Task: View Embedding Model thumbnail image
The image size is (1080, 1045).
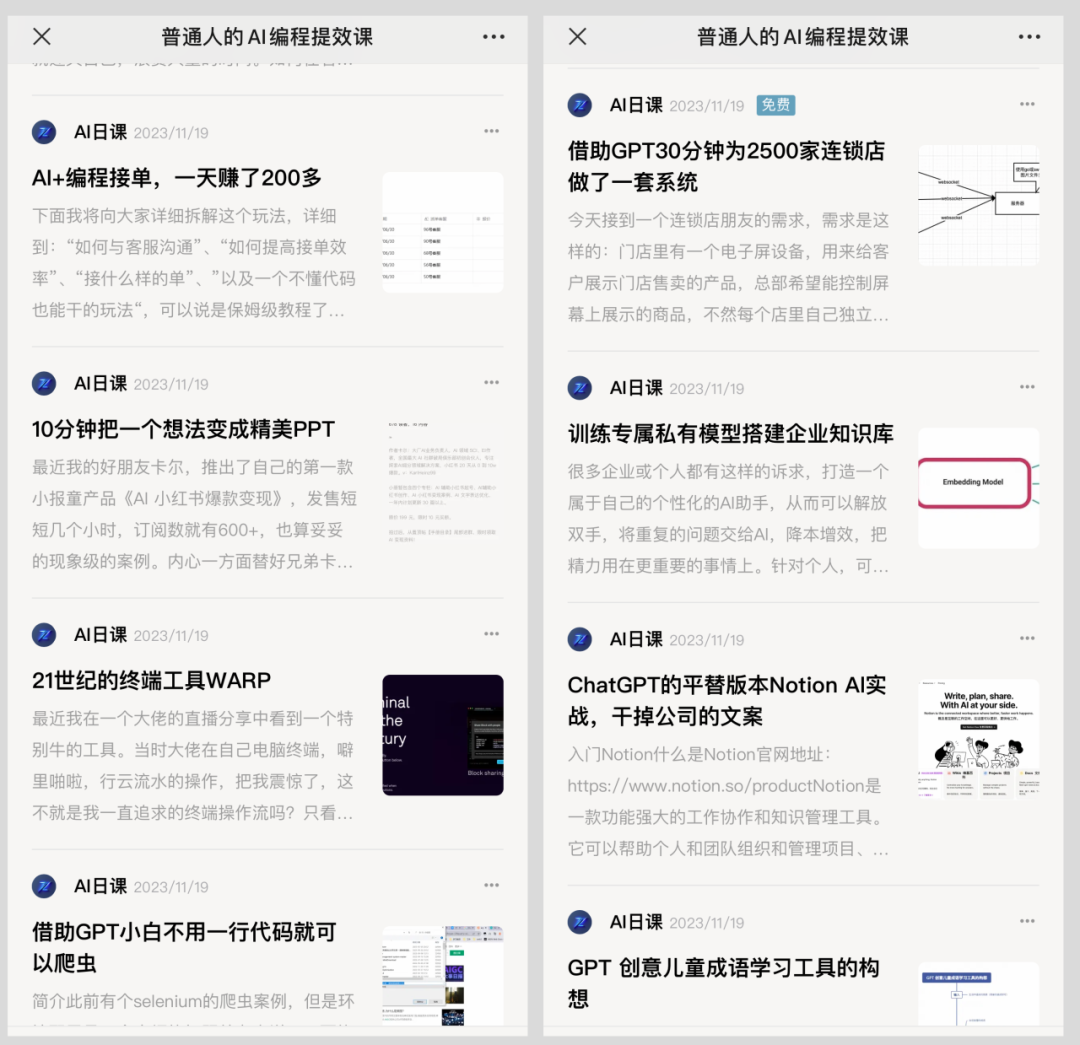Action: [x=979, y=488]
